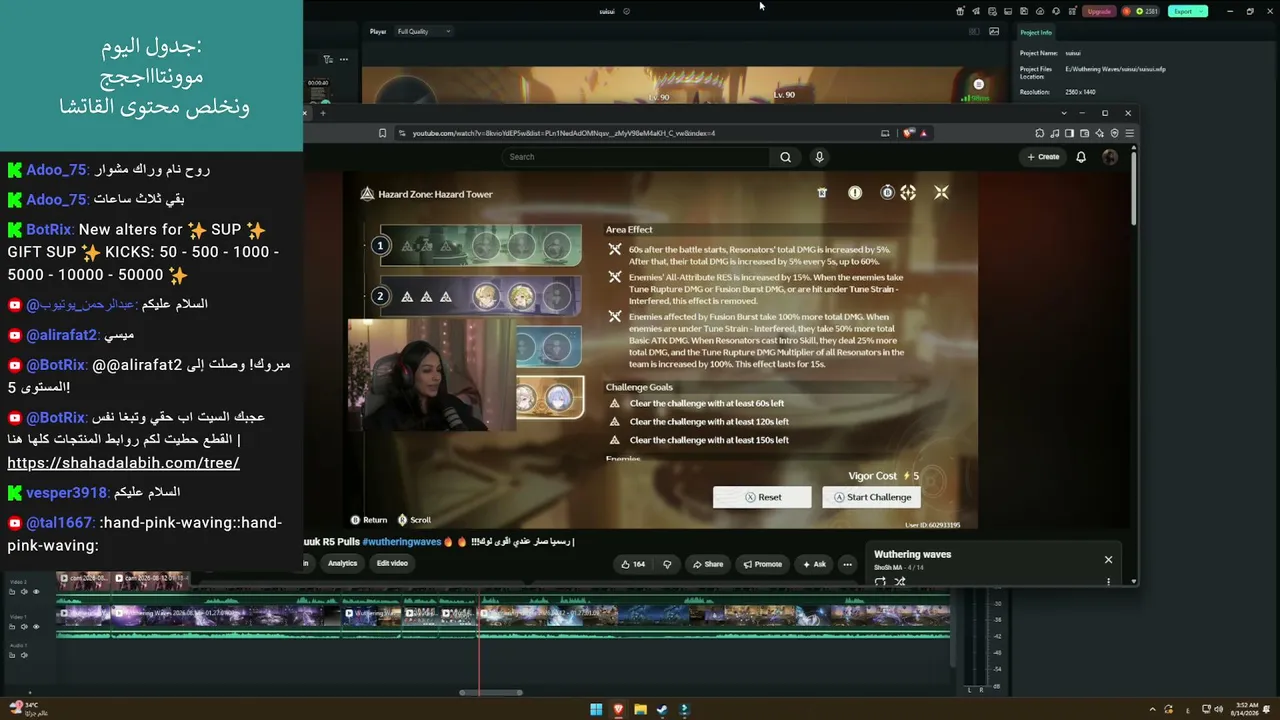
Task: Click the Upgrade button in Filmora
Action: click(x=1099, y=11)
